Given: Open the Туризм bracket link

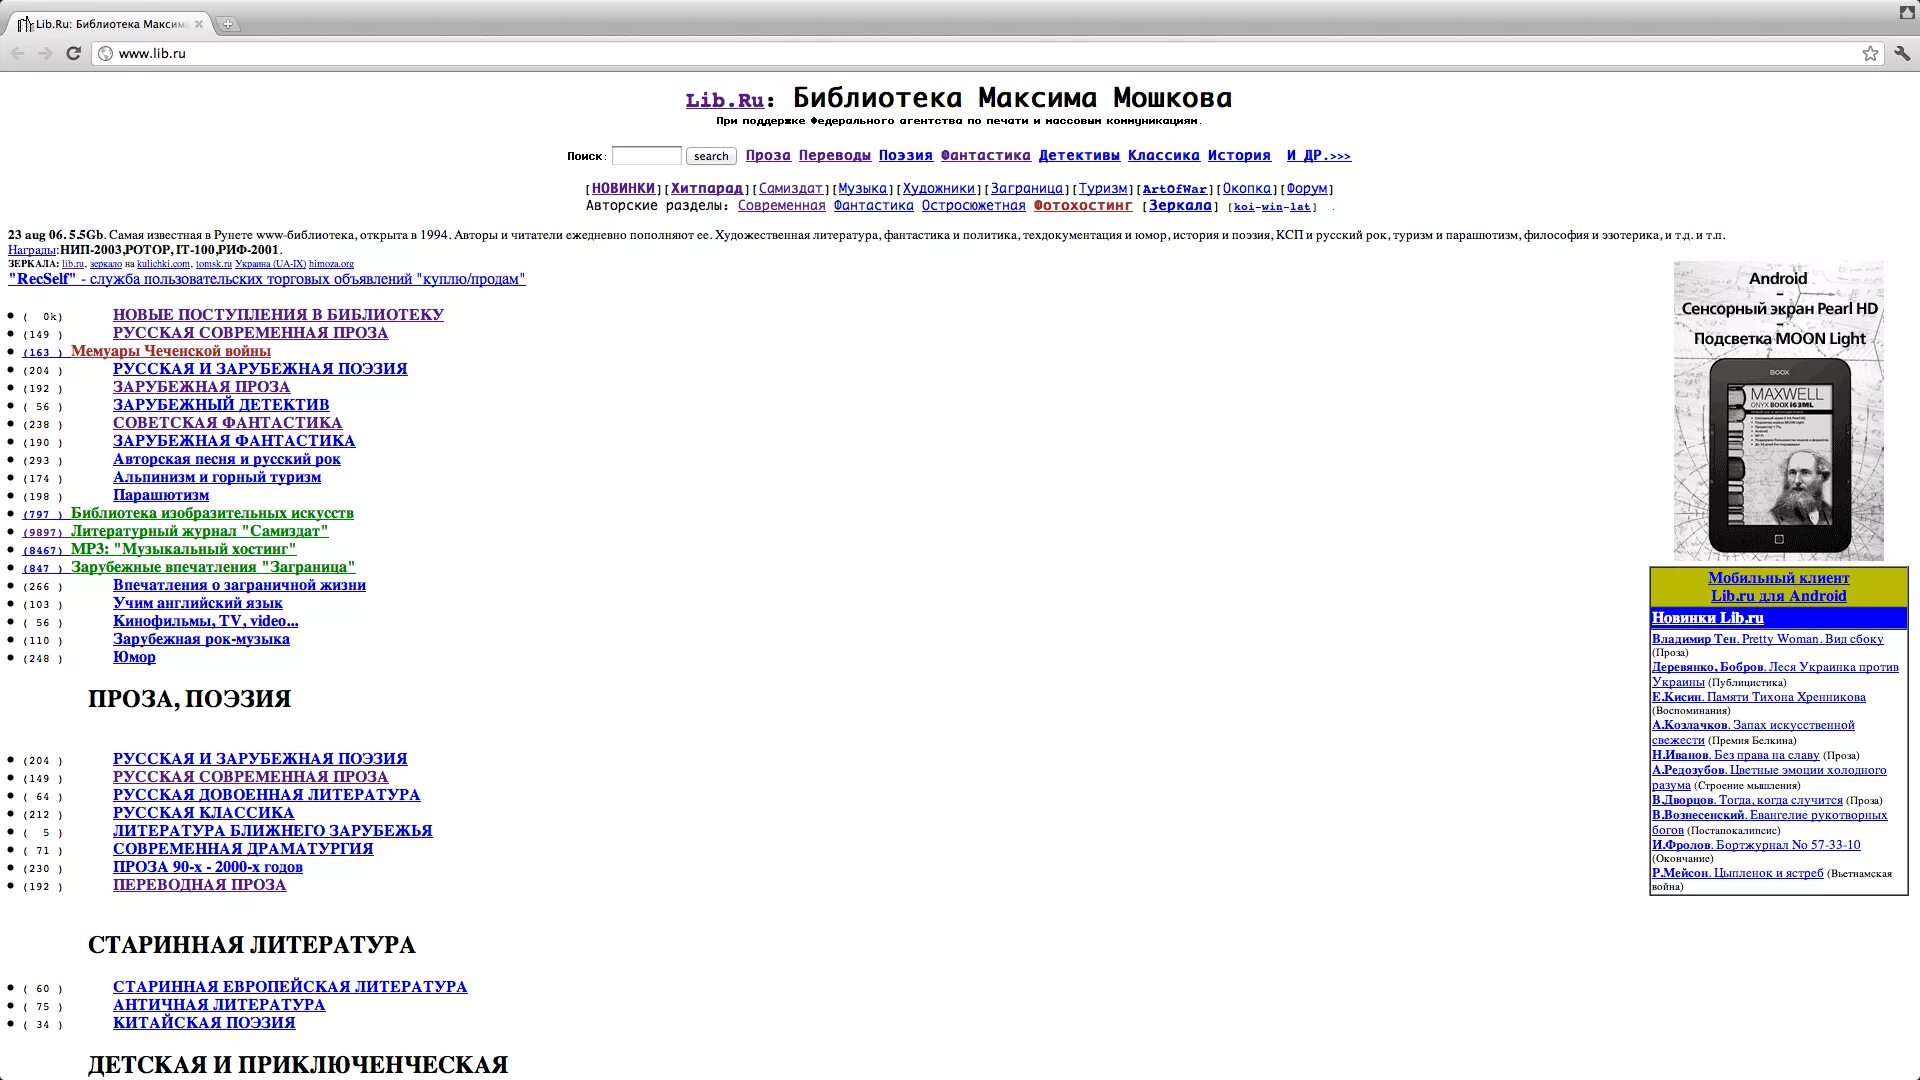Looking at the screenshot, I should (x=1103, y=188).
